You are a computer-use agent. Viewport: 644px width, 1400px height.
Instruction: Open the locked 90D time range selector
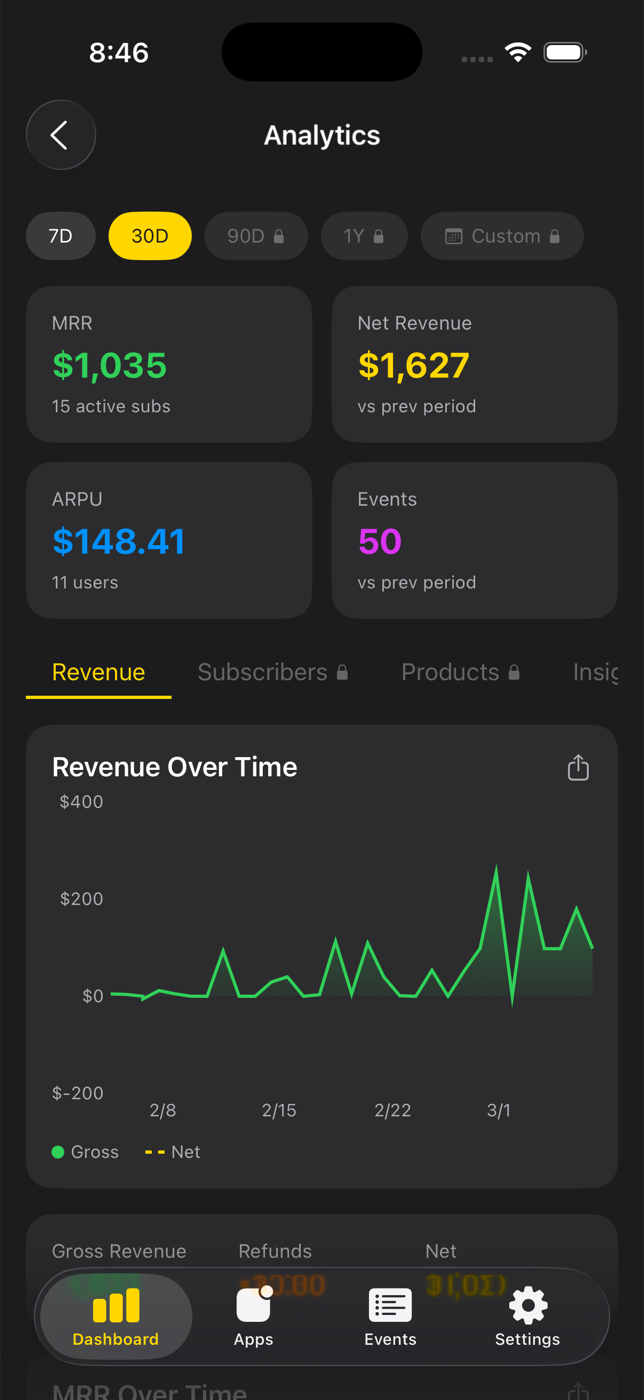pyautogui.click(x=256, y=236)
